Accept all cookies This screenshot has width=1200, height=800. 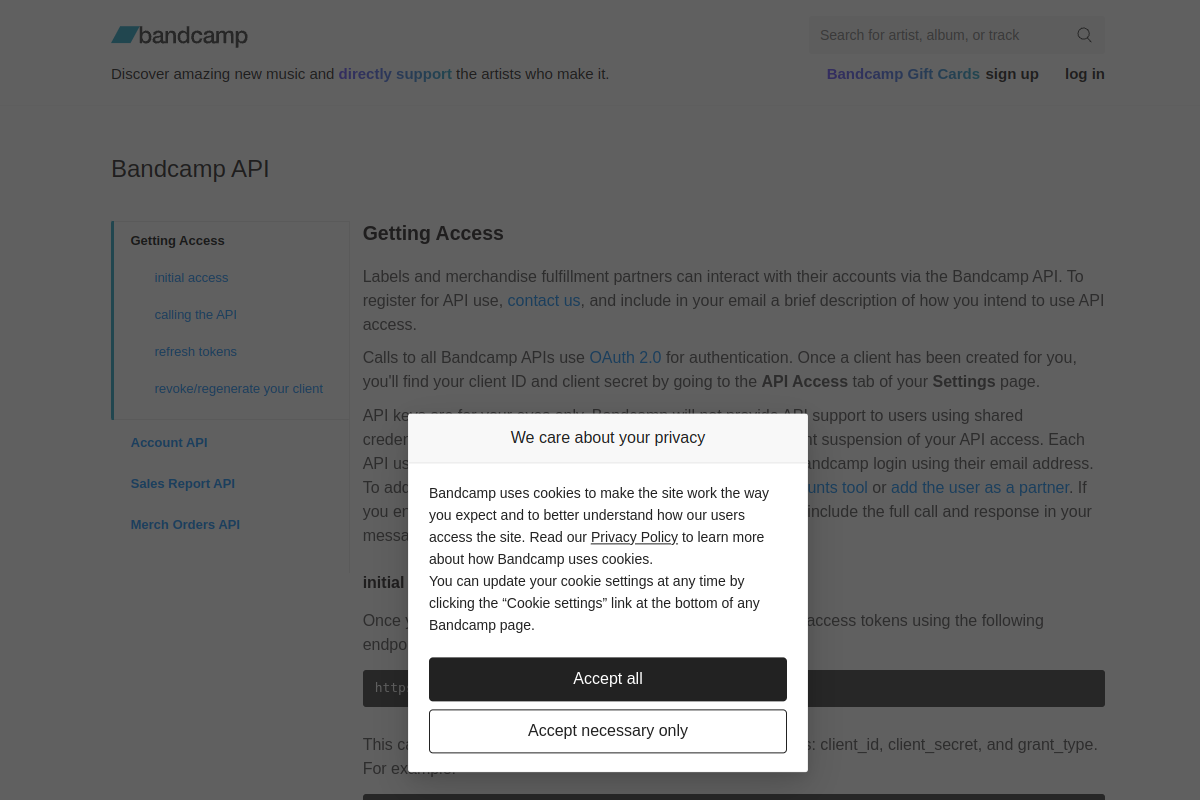point(608,679)
